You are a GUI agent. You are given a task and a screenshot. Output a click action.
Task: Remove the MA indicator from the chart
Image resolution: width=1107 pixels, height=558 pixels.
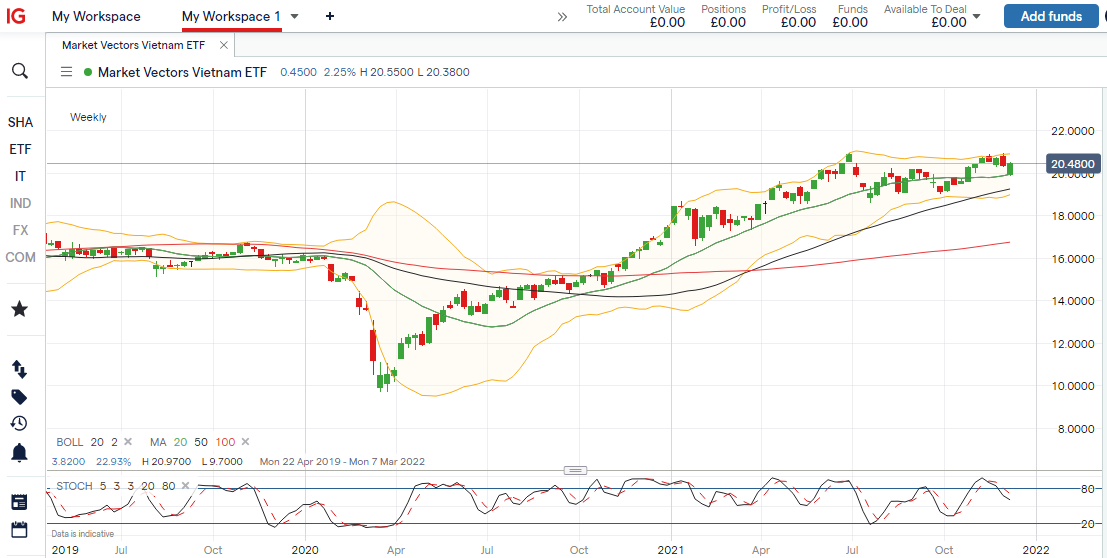pyautogui.click(x=245, y=442)
